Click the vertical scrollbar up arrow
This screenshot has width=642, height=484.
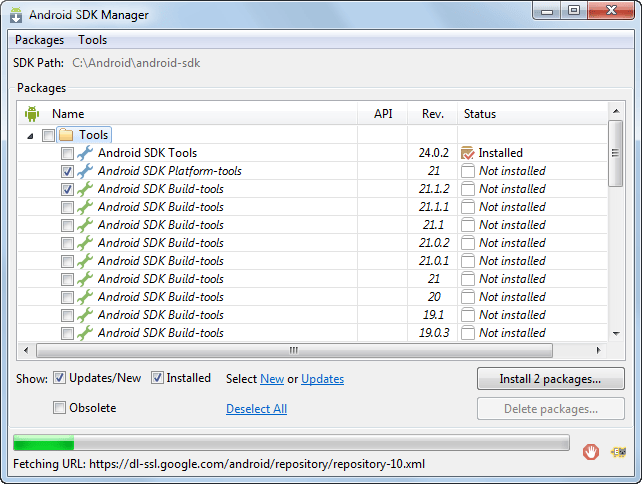616,111
